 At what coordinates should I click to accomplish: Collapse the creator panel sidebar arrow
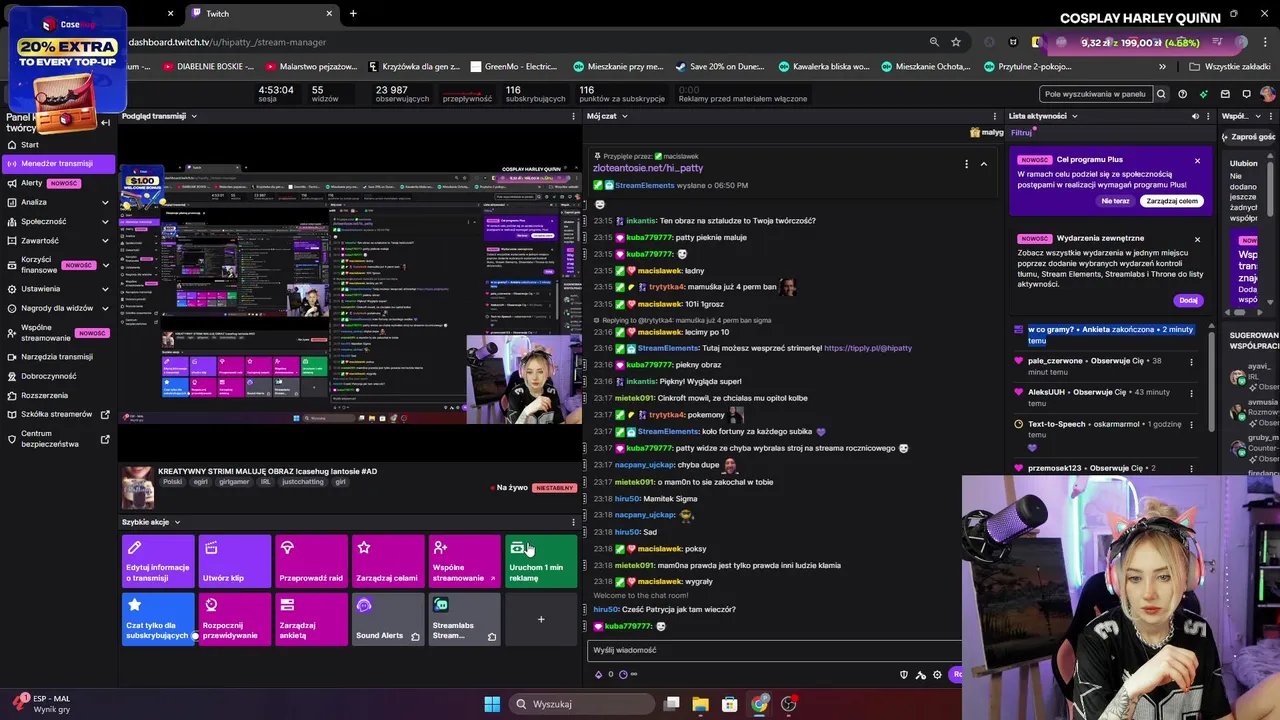click(105, 123)
